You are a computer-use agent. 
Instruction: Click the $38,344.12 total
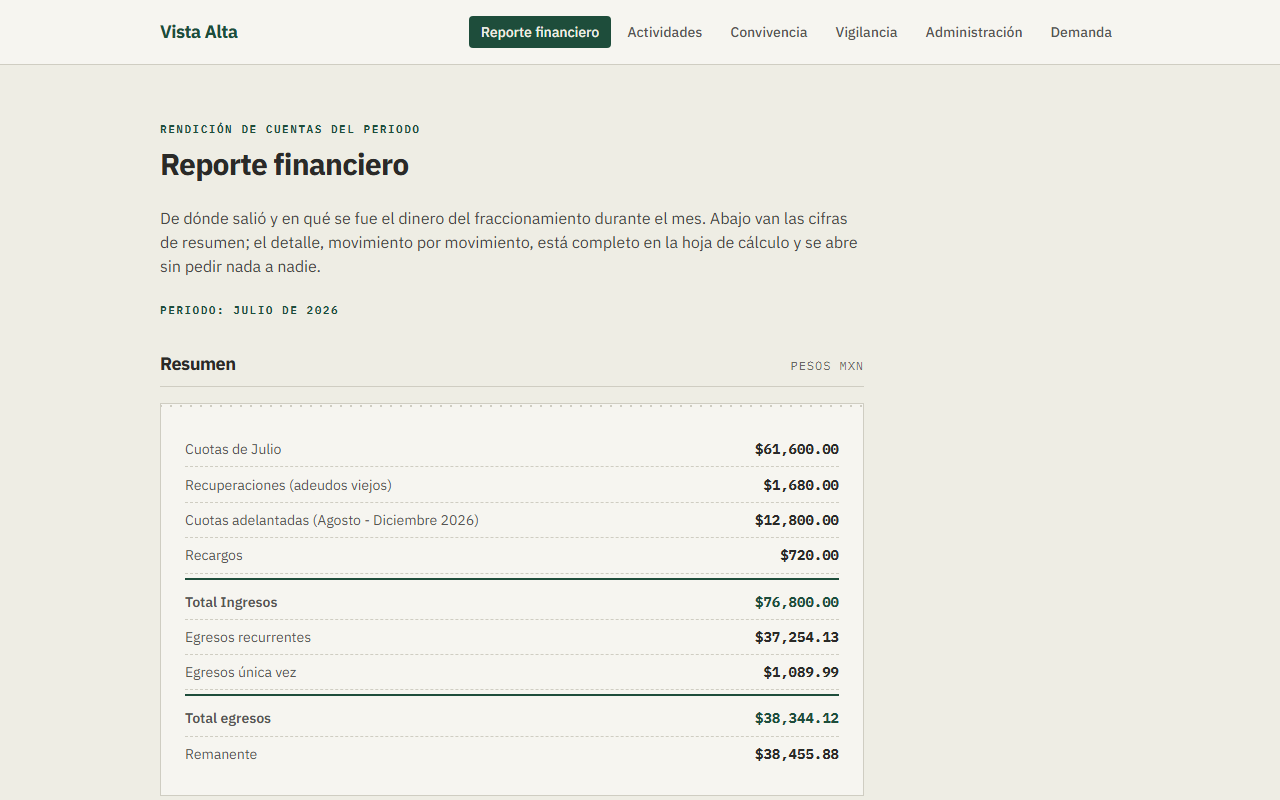tap(797, 718)
